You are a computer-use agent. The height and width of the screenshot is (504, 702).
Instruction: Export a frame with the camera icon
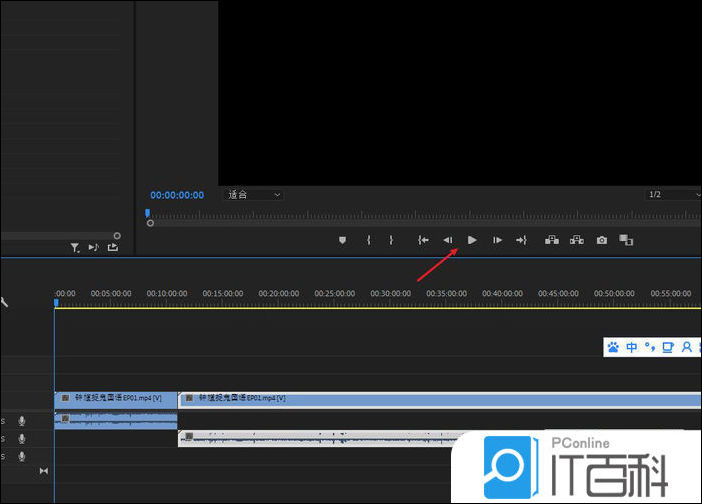click(602, 240)
